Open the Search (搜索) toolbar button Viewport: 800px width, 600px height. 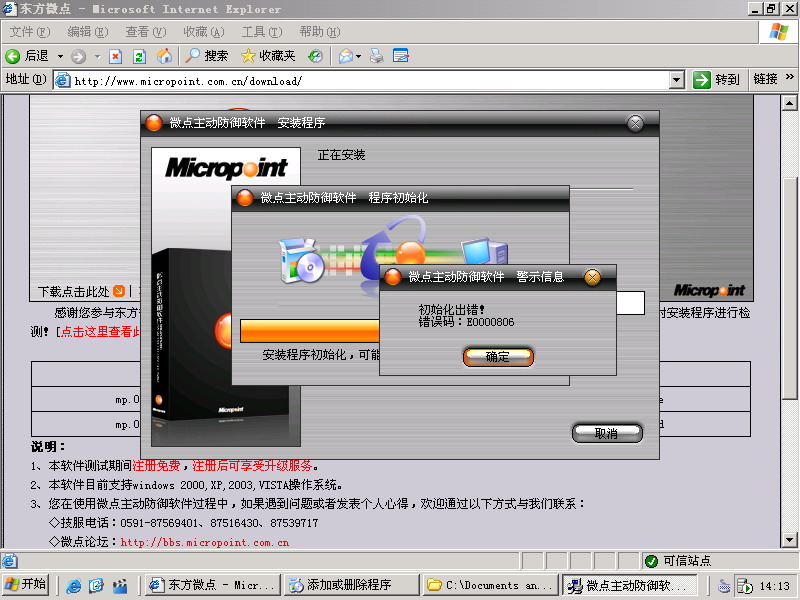pyautogui.click(x=207, y=56)
